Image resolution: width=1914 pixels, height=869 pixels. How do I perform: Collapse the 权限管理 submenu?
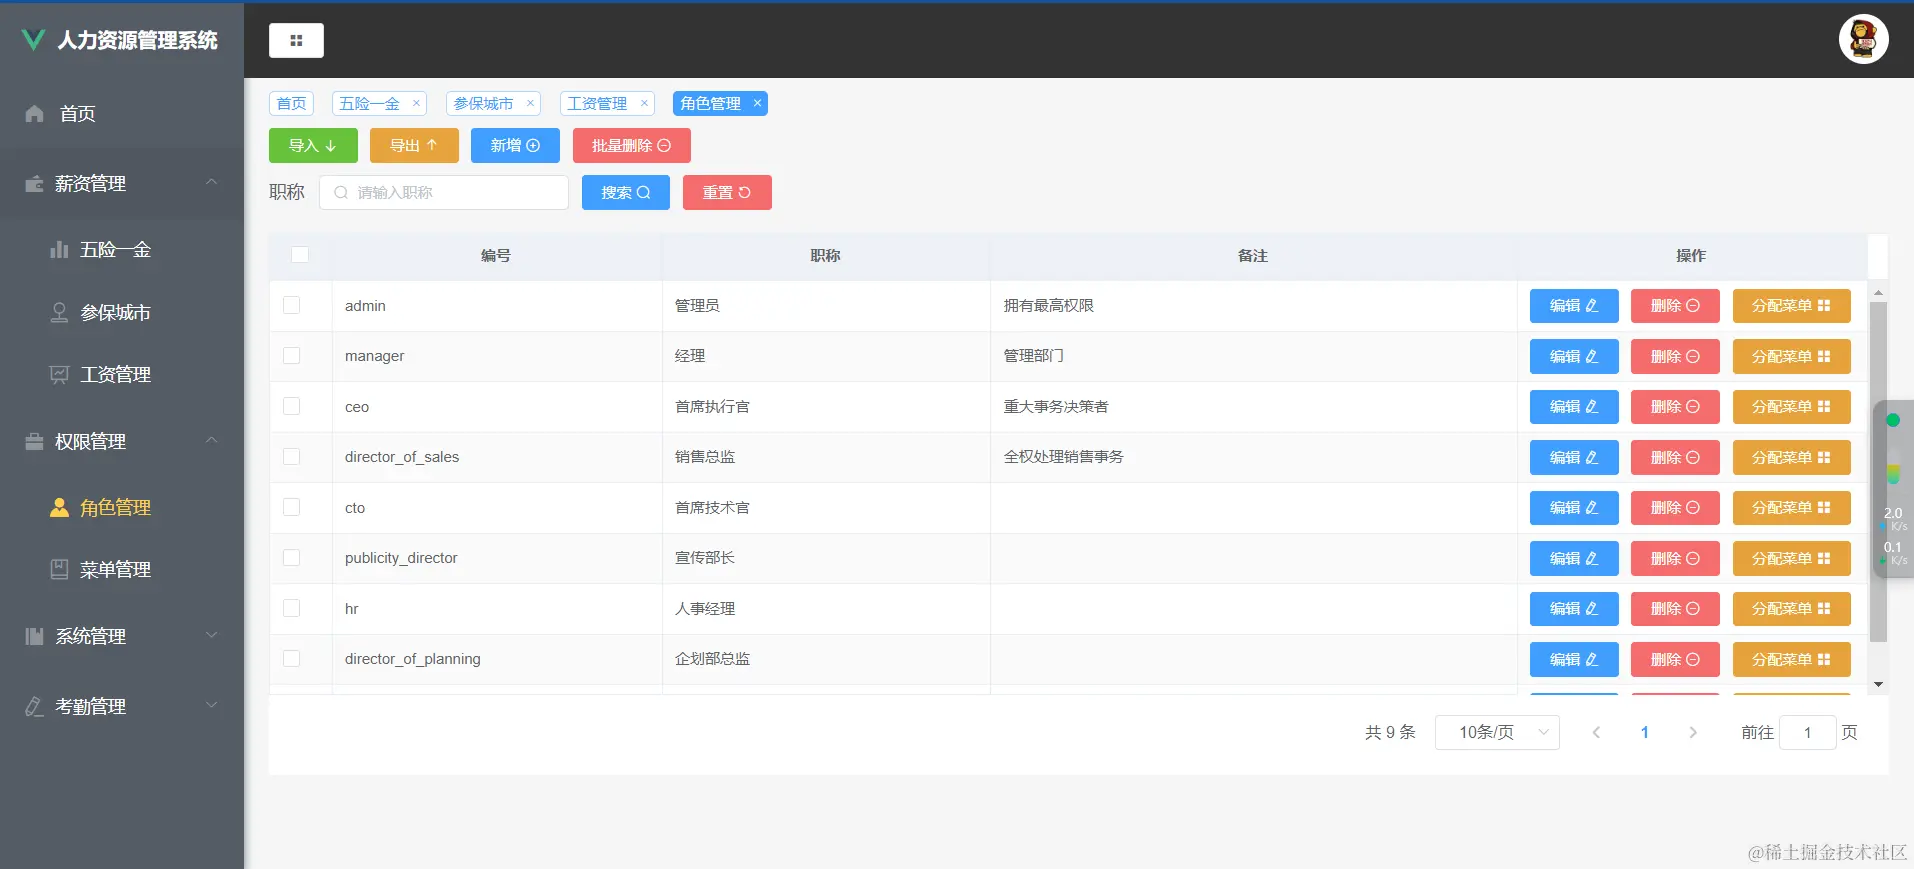211,440
